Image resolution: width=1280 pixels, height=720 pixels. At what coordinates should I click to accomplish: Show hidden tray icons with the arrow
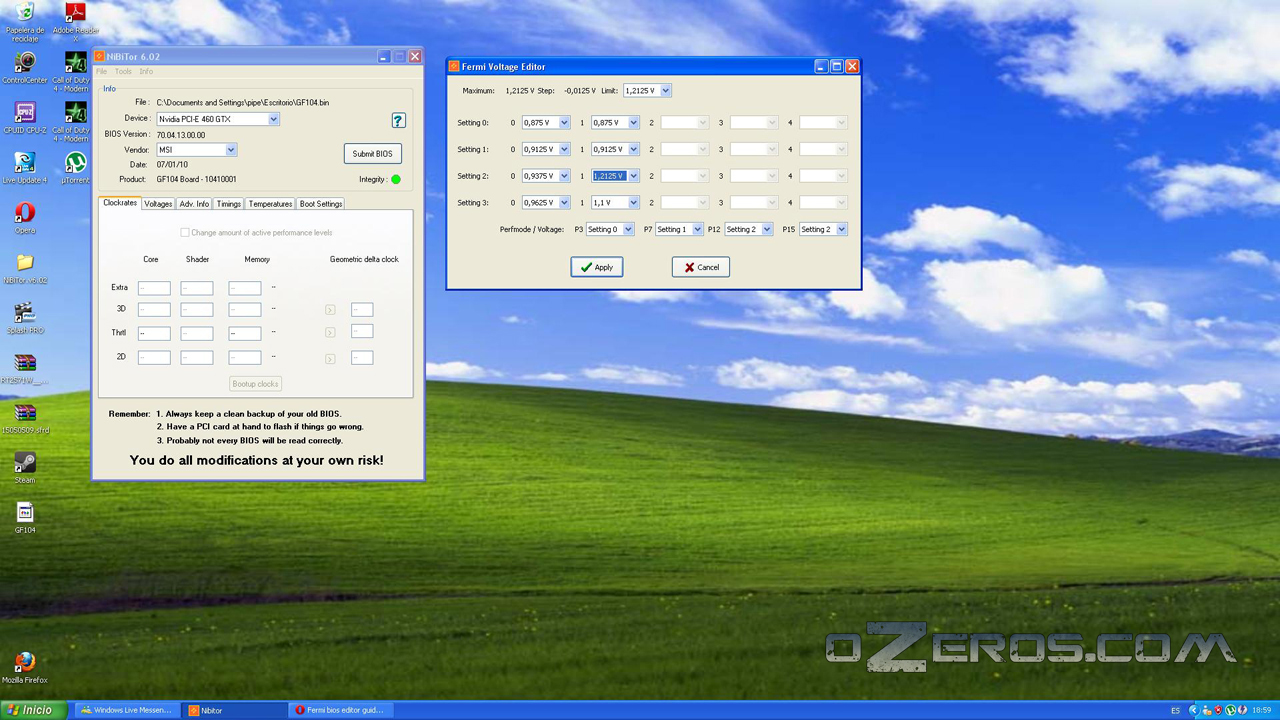1194,710
